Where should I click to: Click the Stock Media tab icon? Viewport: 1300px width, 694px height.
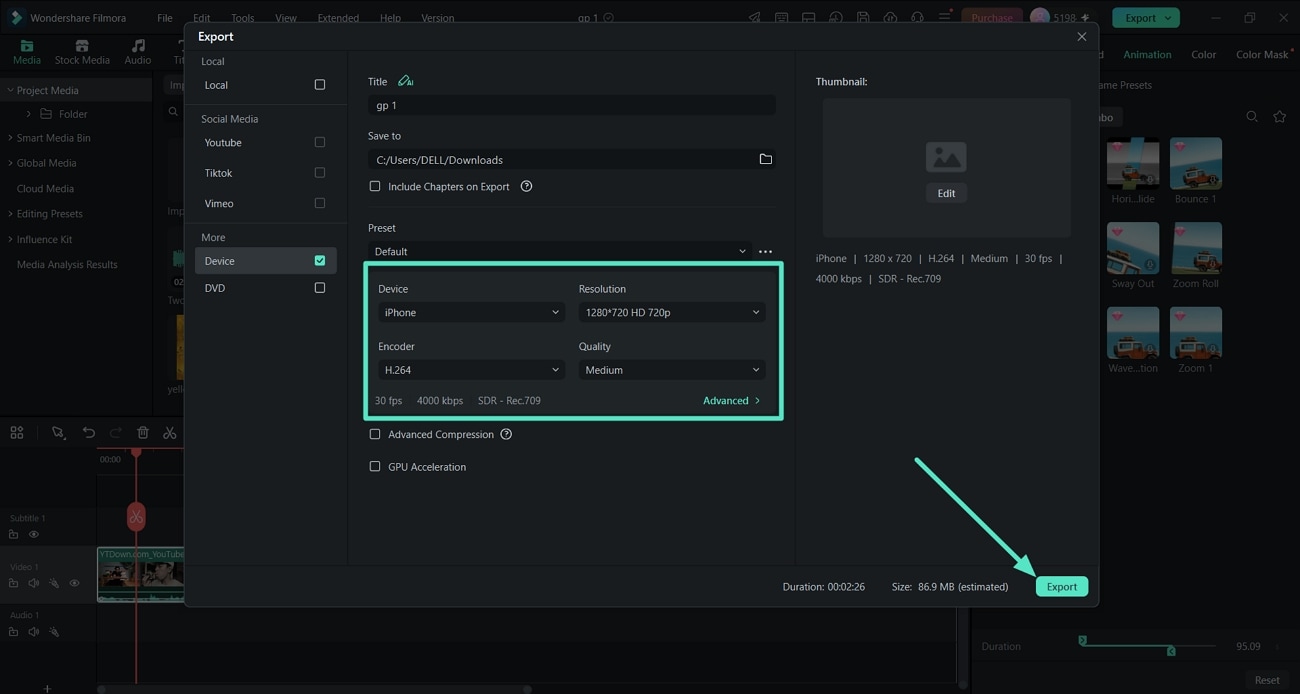click(x=82, y=46)
